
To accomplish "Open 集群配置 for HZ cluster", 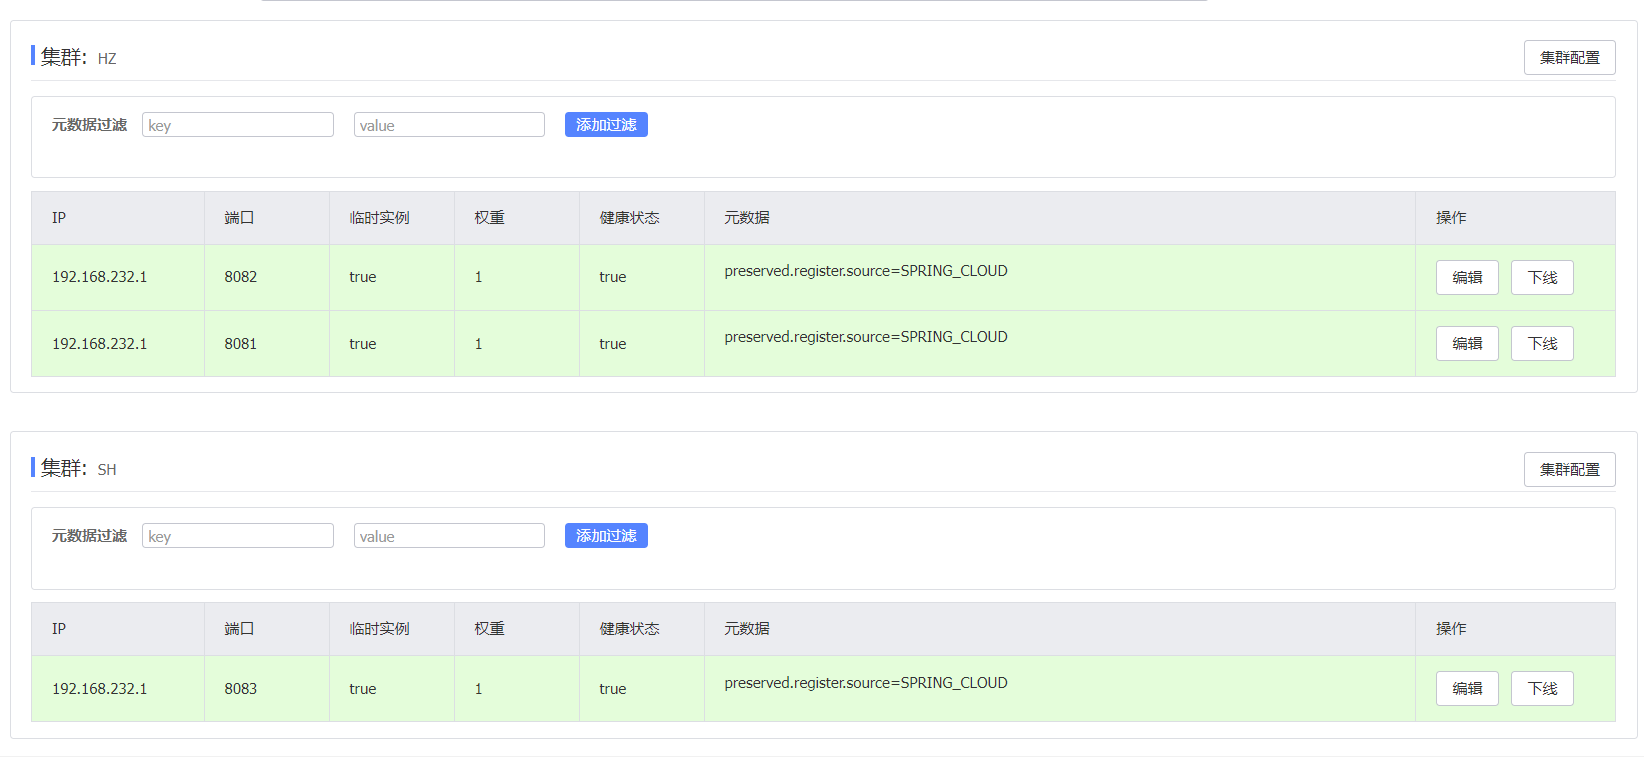I will click(1569, 58).
